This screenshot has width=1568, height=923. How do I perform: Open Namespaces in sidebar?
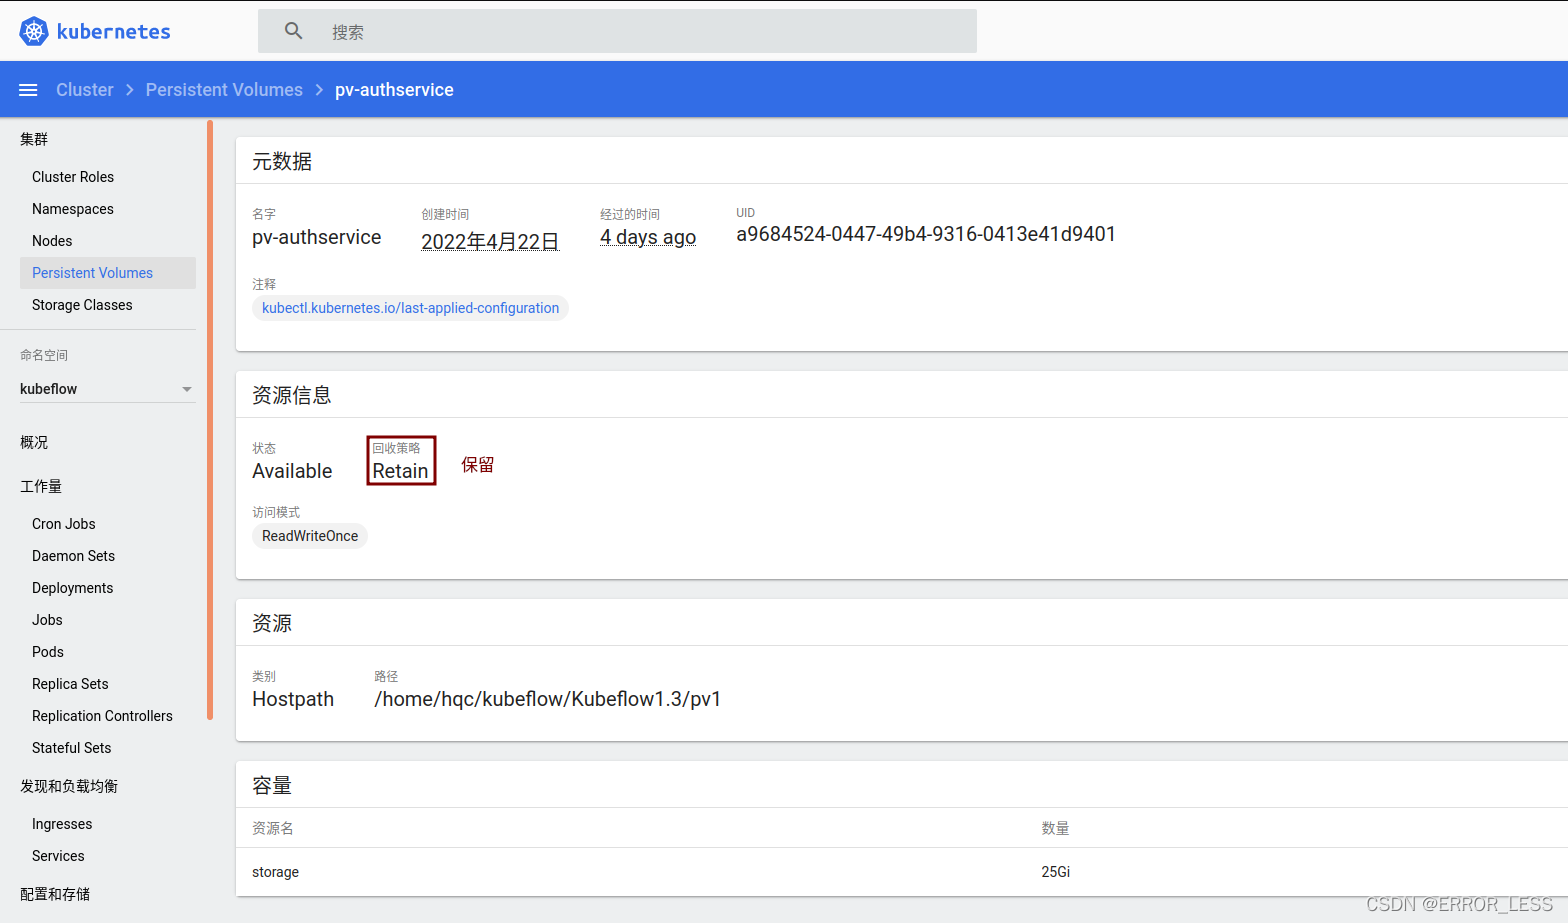73,209
